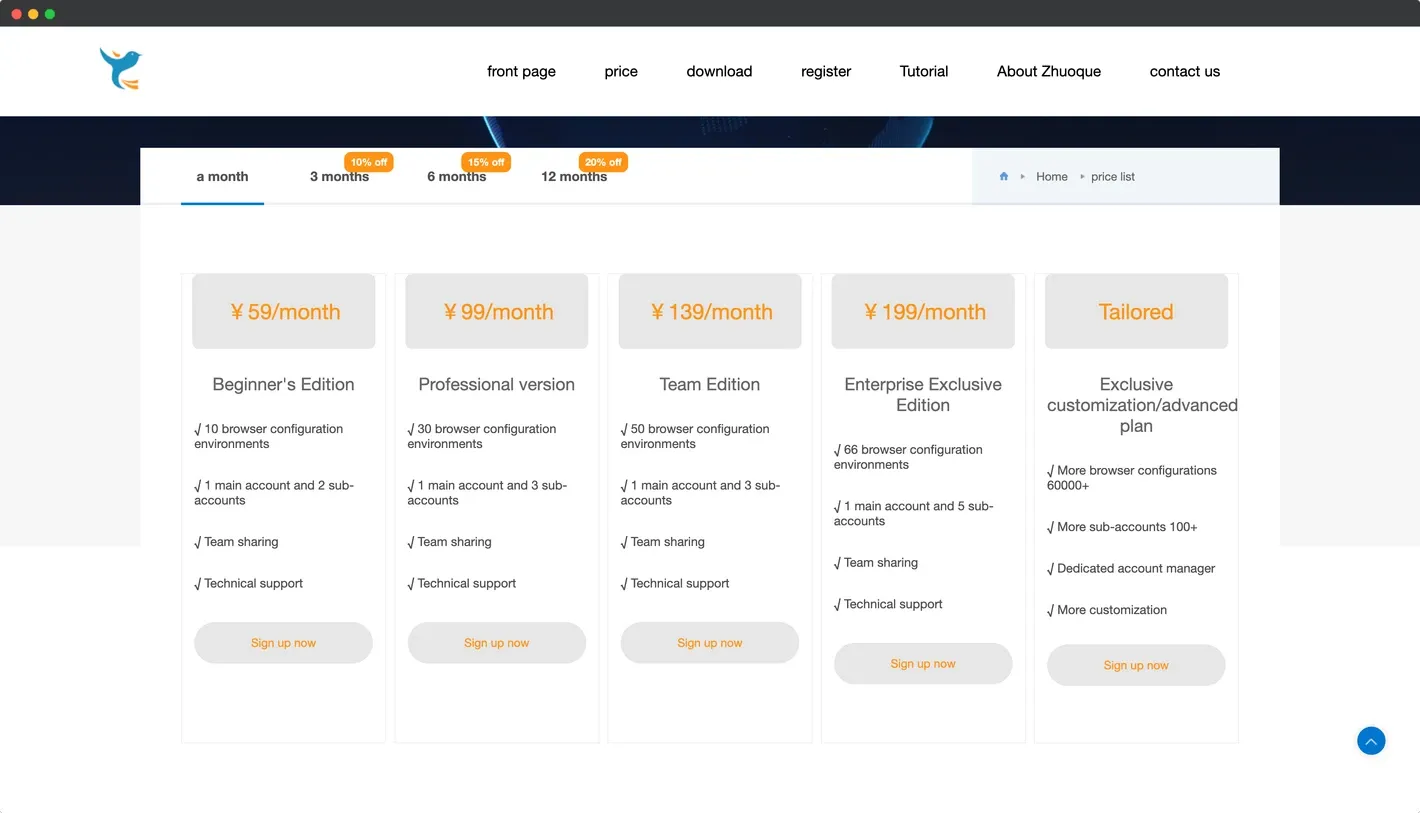Click the breadcrumb separator arrow after Home
This screenshot has height=813, width=1420.
coord(1081,176)
